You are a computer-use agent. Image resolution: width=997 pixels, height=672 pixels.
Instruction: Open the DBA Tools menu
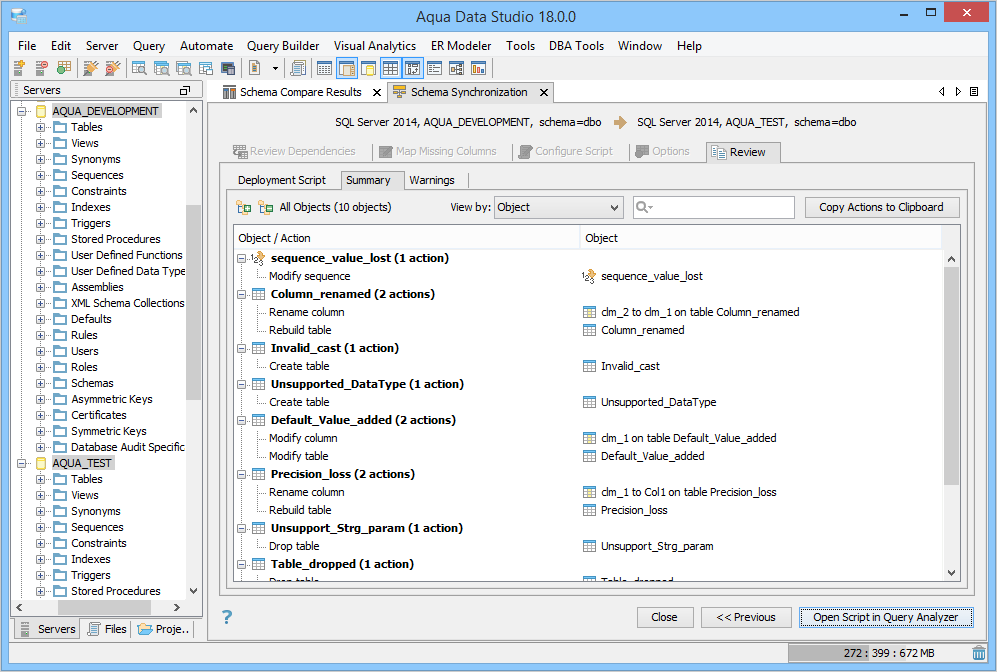point(576,46)
